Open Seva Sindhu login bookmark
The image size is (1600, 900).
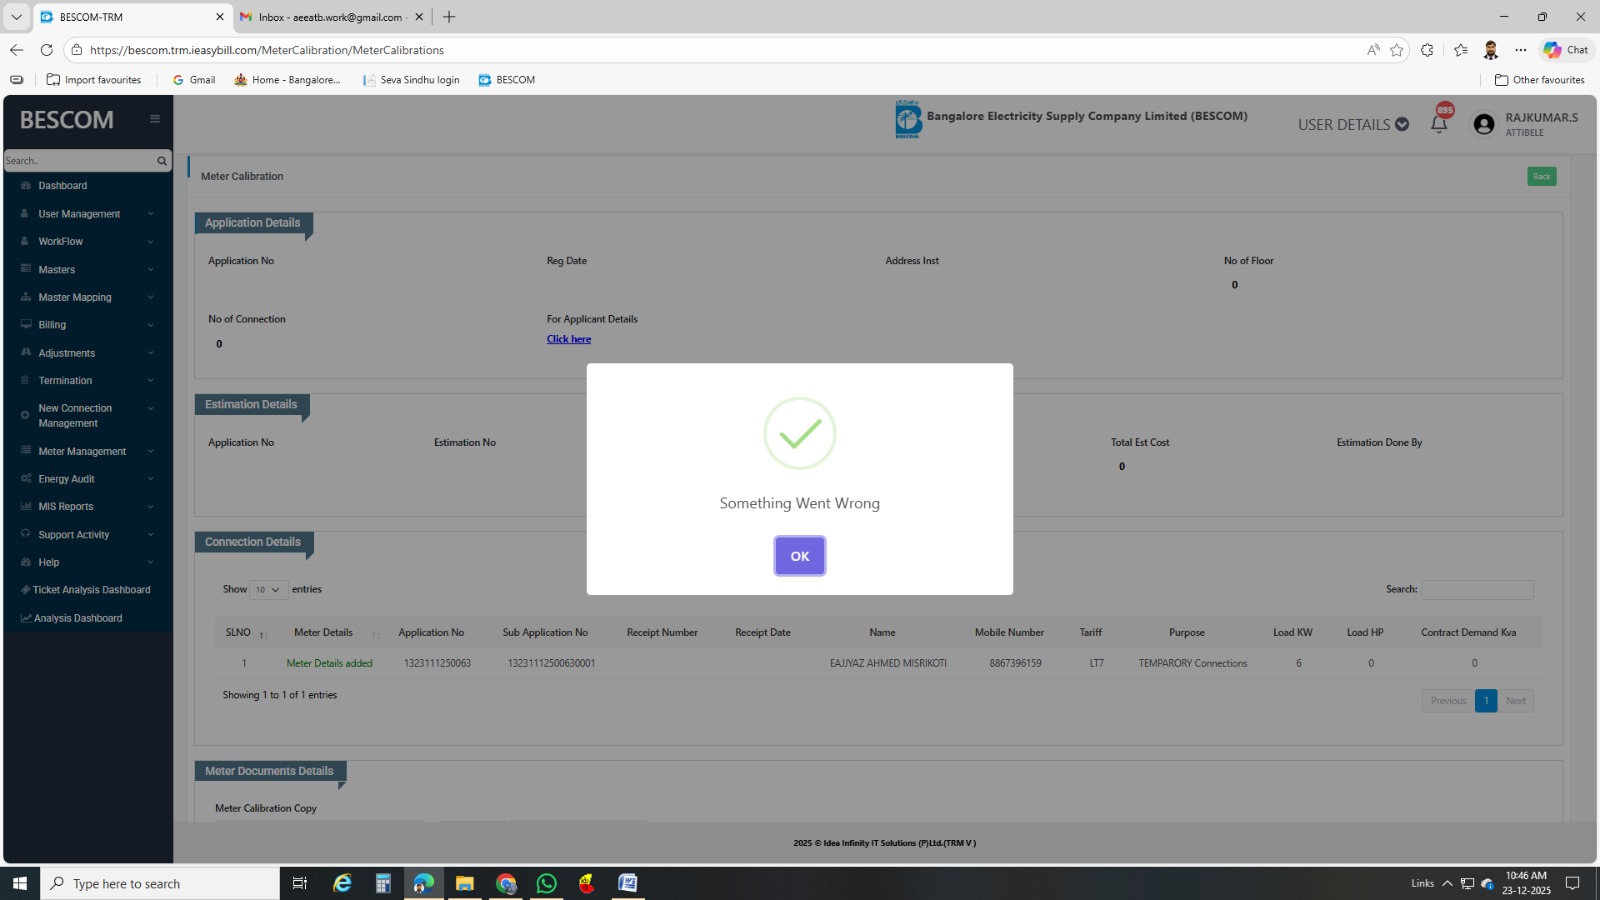(411, 80)
